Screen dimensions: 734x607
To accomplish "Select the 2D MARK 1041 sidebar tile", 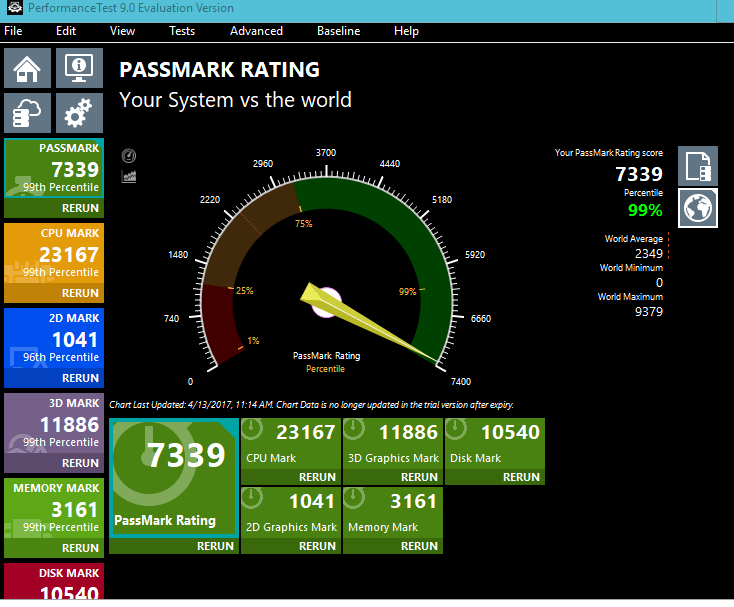I will coord(54,338).
